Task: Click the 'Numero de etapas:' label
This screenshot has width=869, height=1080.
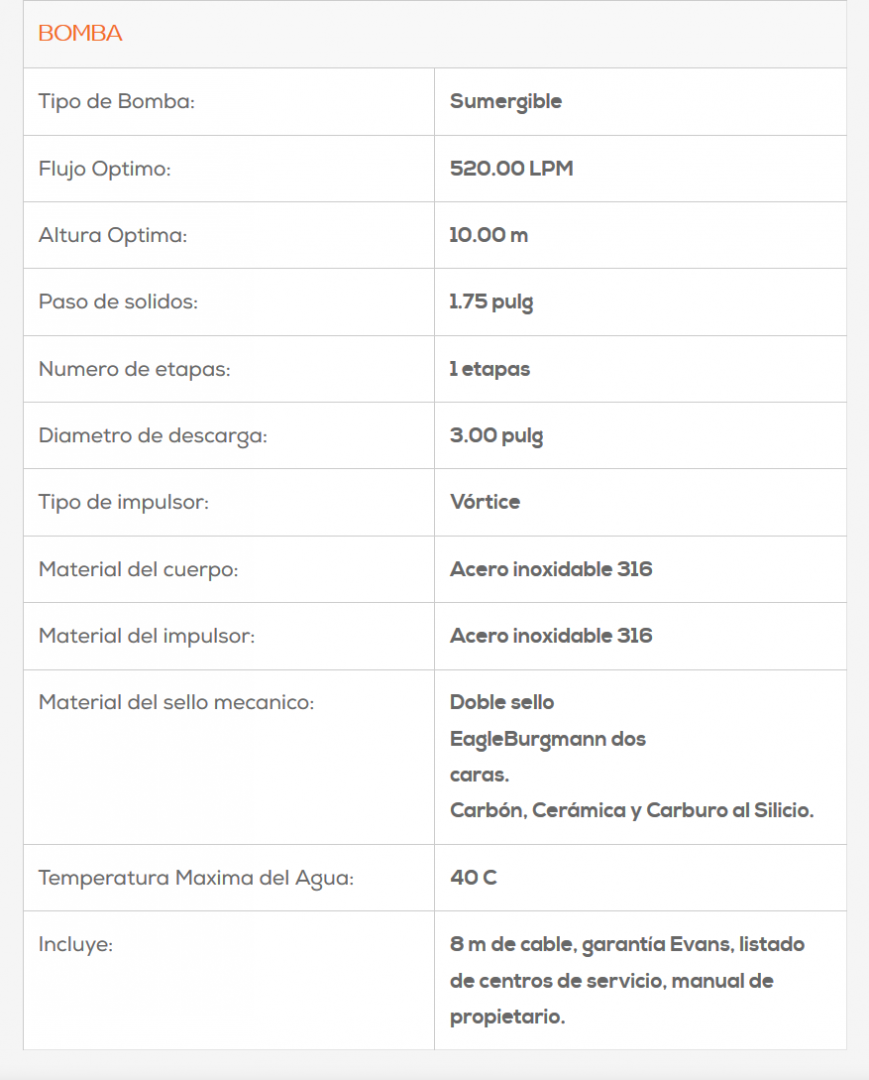Action: click(x=134, y=369)
